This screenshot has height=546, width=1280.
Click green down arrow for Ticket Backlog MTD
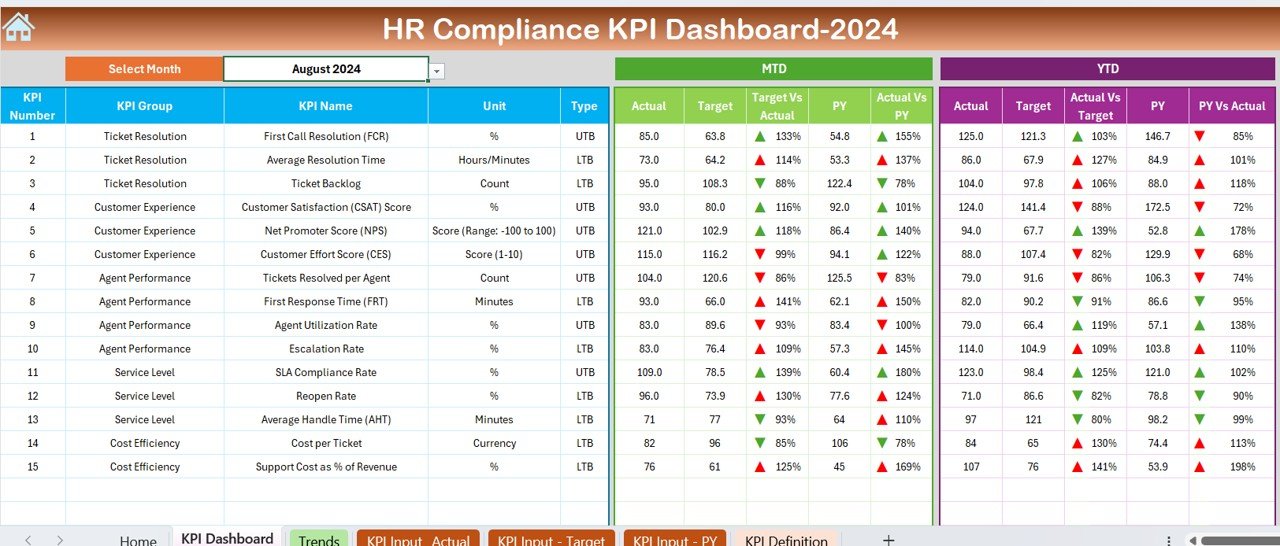coord(760,183)
